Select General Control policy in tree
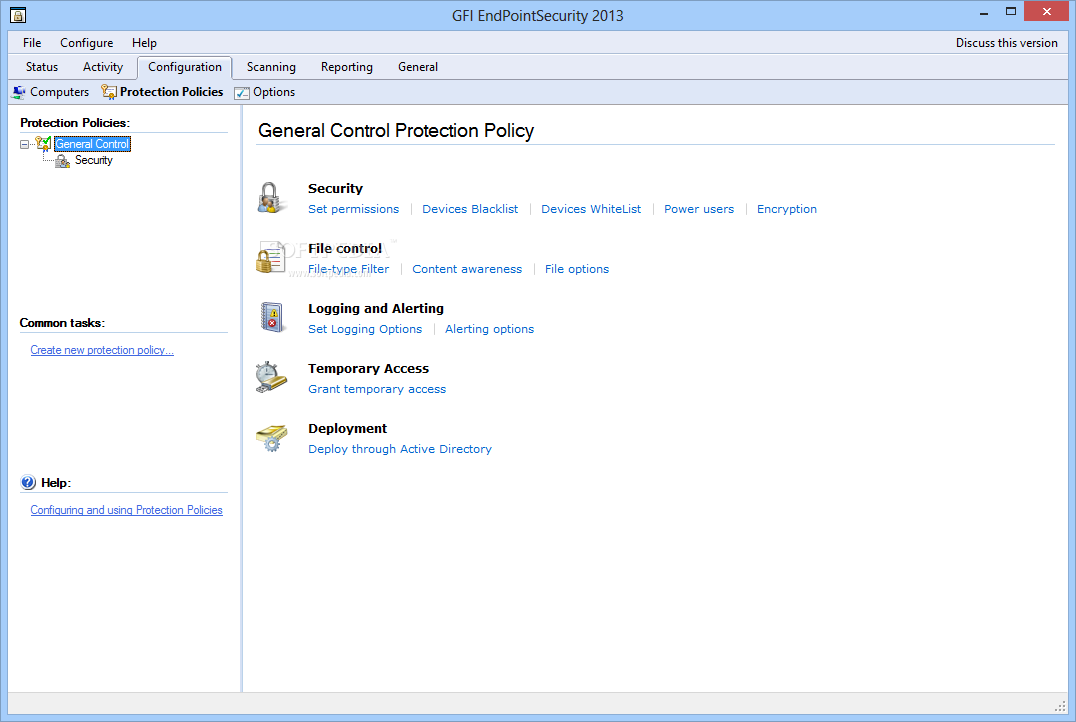1076x722 pixels. click(92, 143)
